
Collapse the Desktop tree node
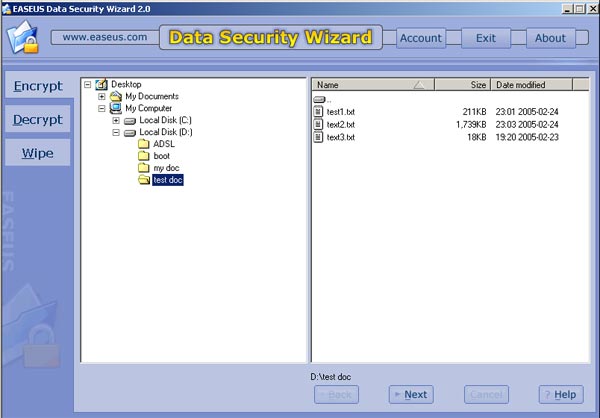88,84
